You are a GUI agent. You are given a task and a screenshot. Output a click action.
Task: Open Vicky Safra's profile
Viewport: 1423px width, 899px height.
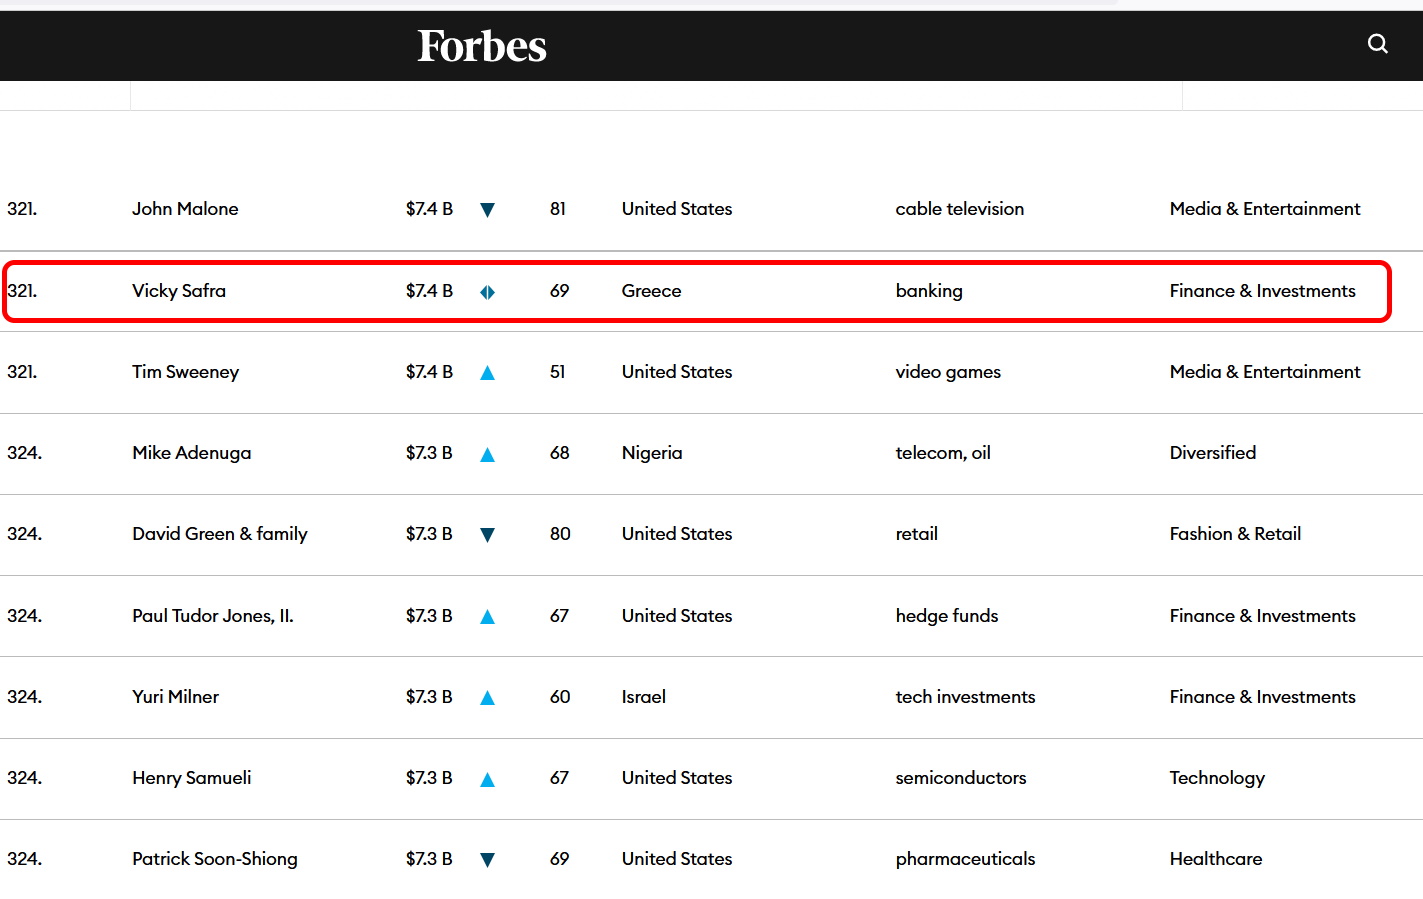(179, 291)
